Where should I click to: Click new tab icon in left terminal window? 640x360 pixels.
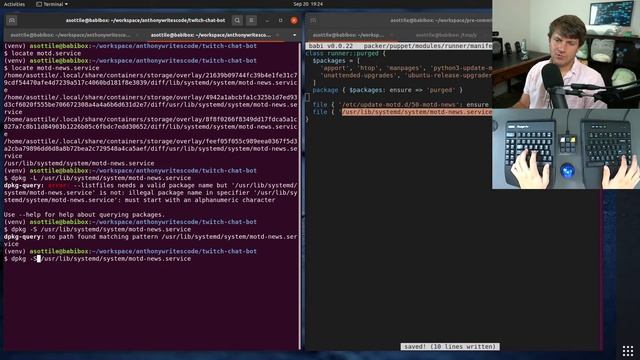(12, 20)
